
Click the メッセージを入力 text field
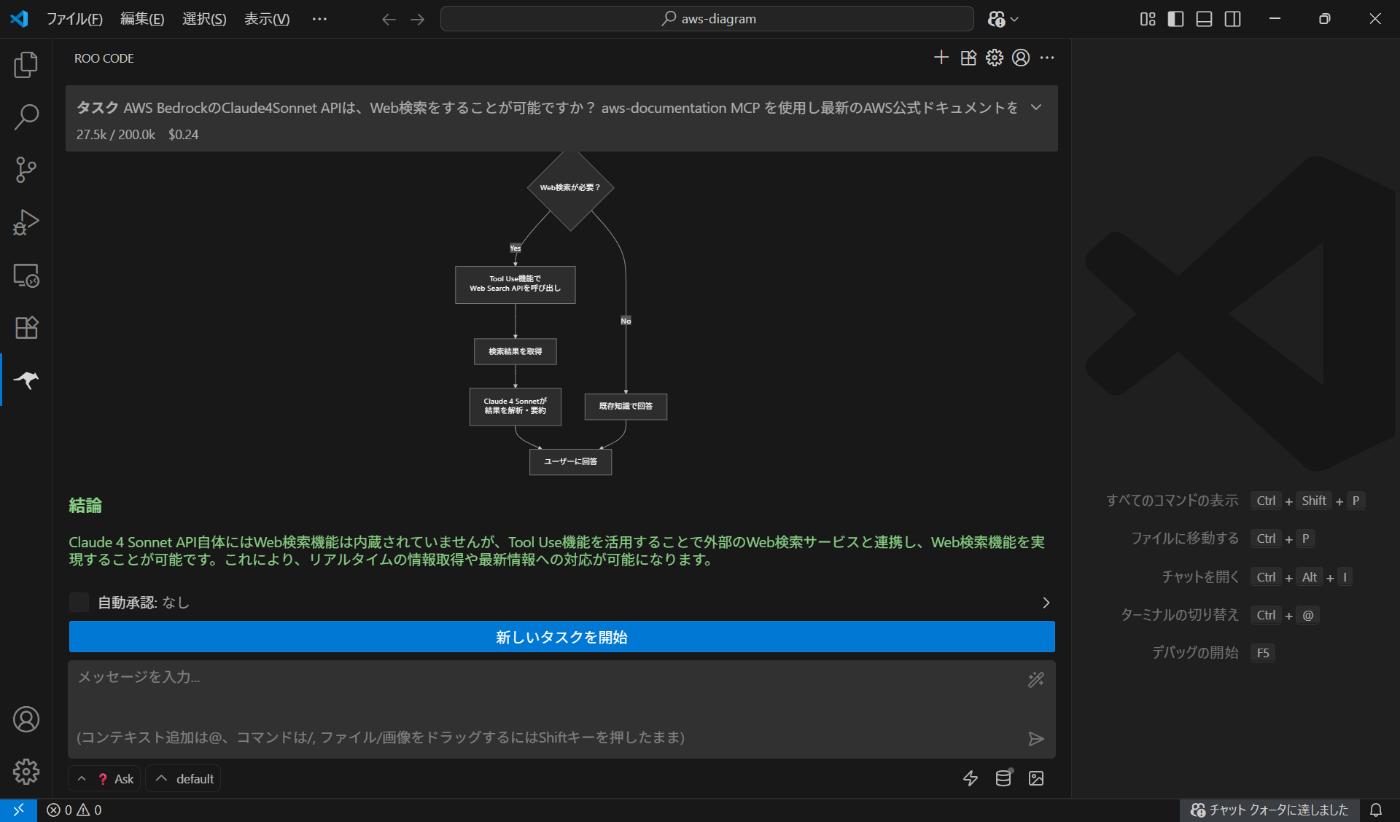tap(562, 708)
